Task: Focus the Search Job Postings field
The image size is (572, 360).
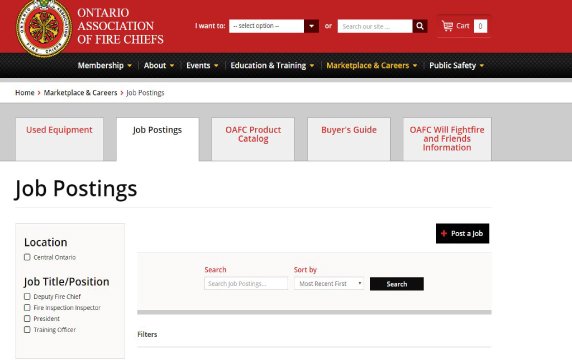Action: pos(246,283)
